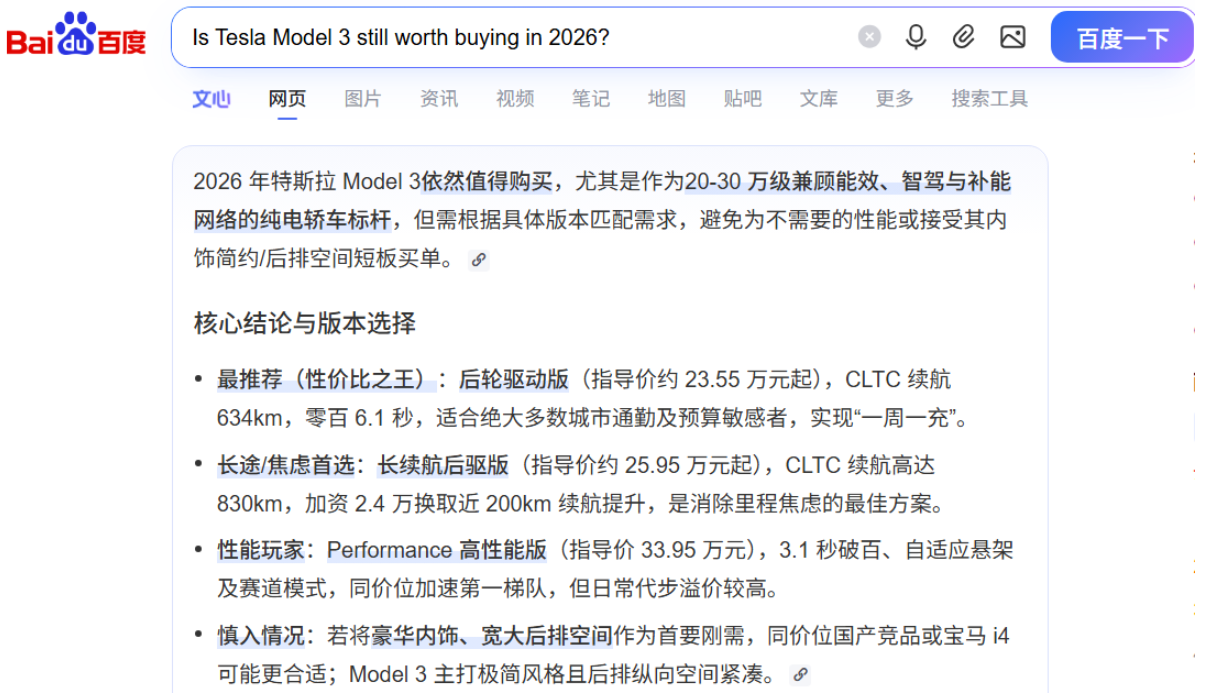Open the 笔记 tab
Viewport: 1205px width, 698px height.
click(x=591, y=98)
